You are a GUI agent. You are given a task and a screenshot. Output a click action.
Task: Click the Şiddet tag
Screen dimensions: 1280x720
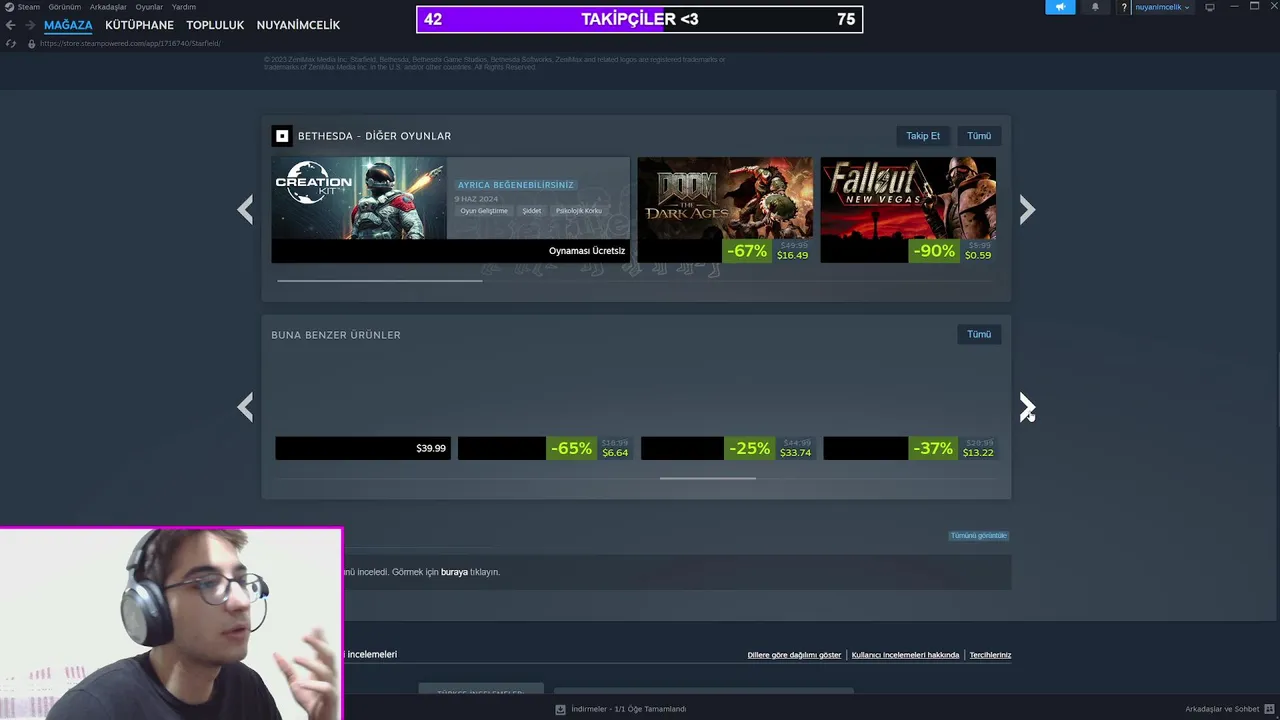[531, 211]
